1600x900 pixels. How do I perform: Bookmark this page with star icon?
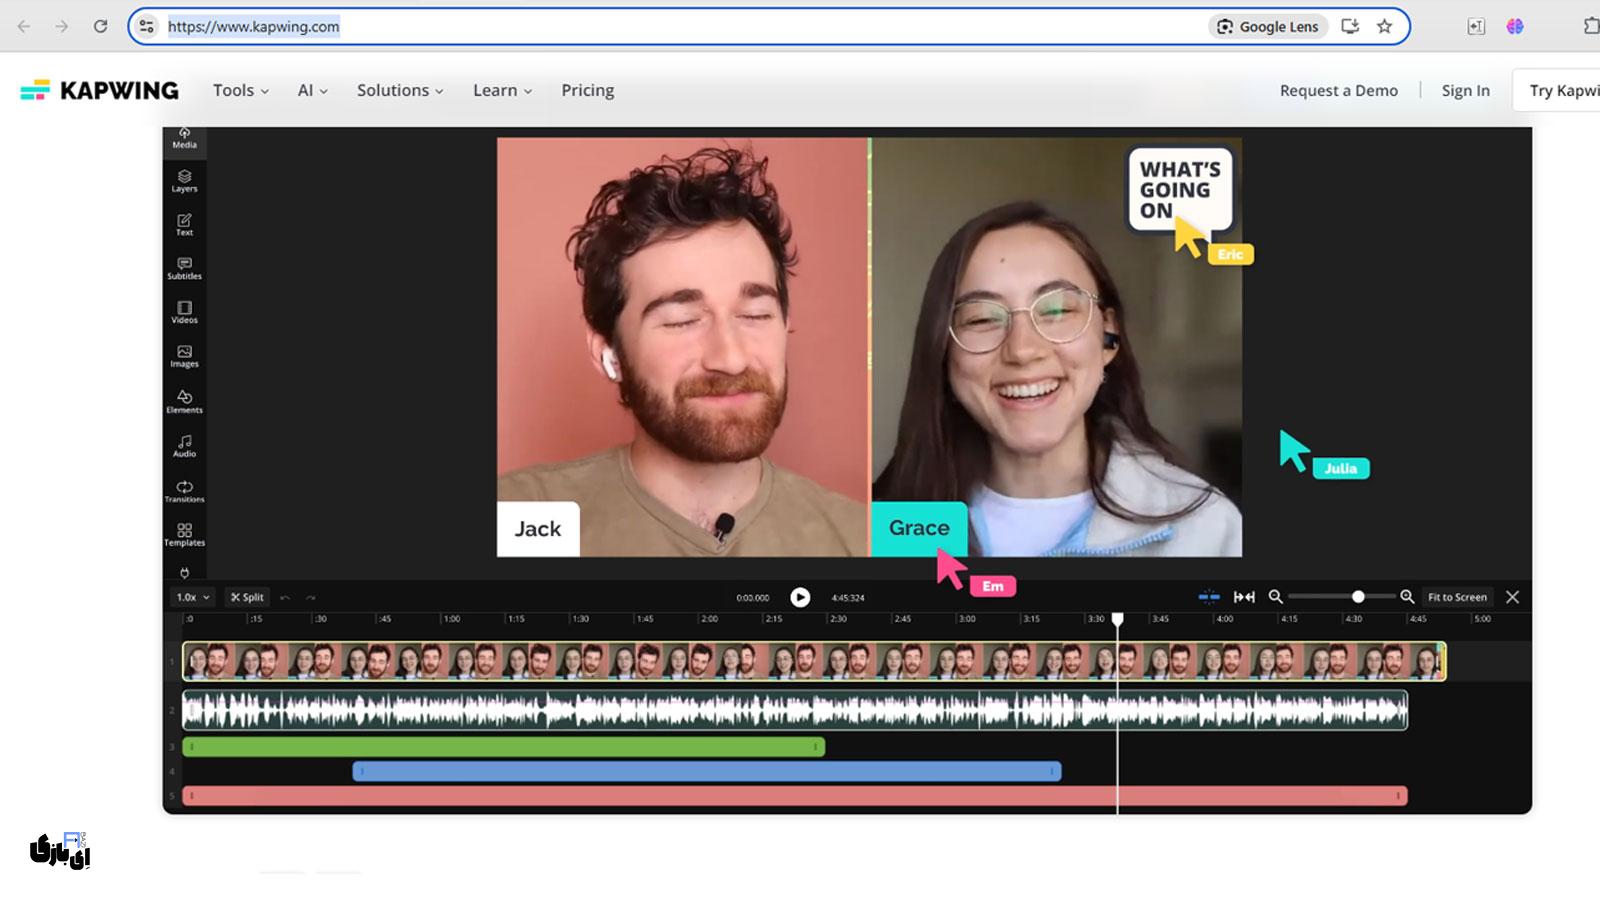point(1384,27)
